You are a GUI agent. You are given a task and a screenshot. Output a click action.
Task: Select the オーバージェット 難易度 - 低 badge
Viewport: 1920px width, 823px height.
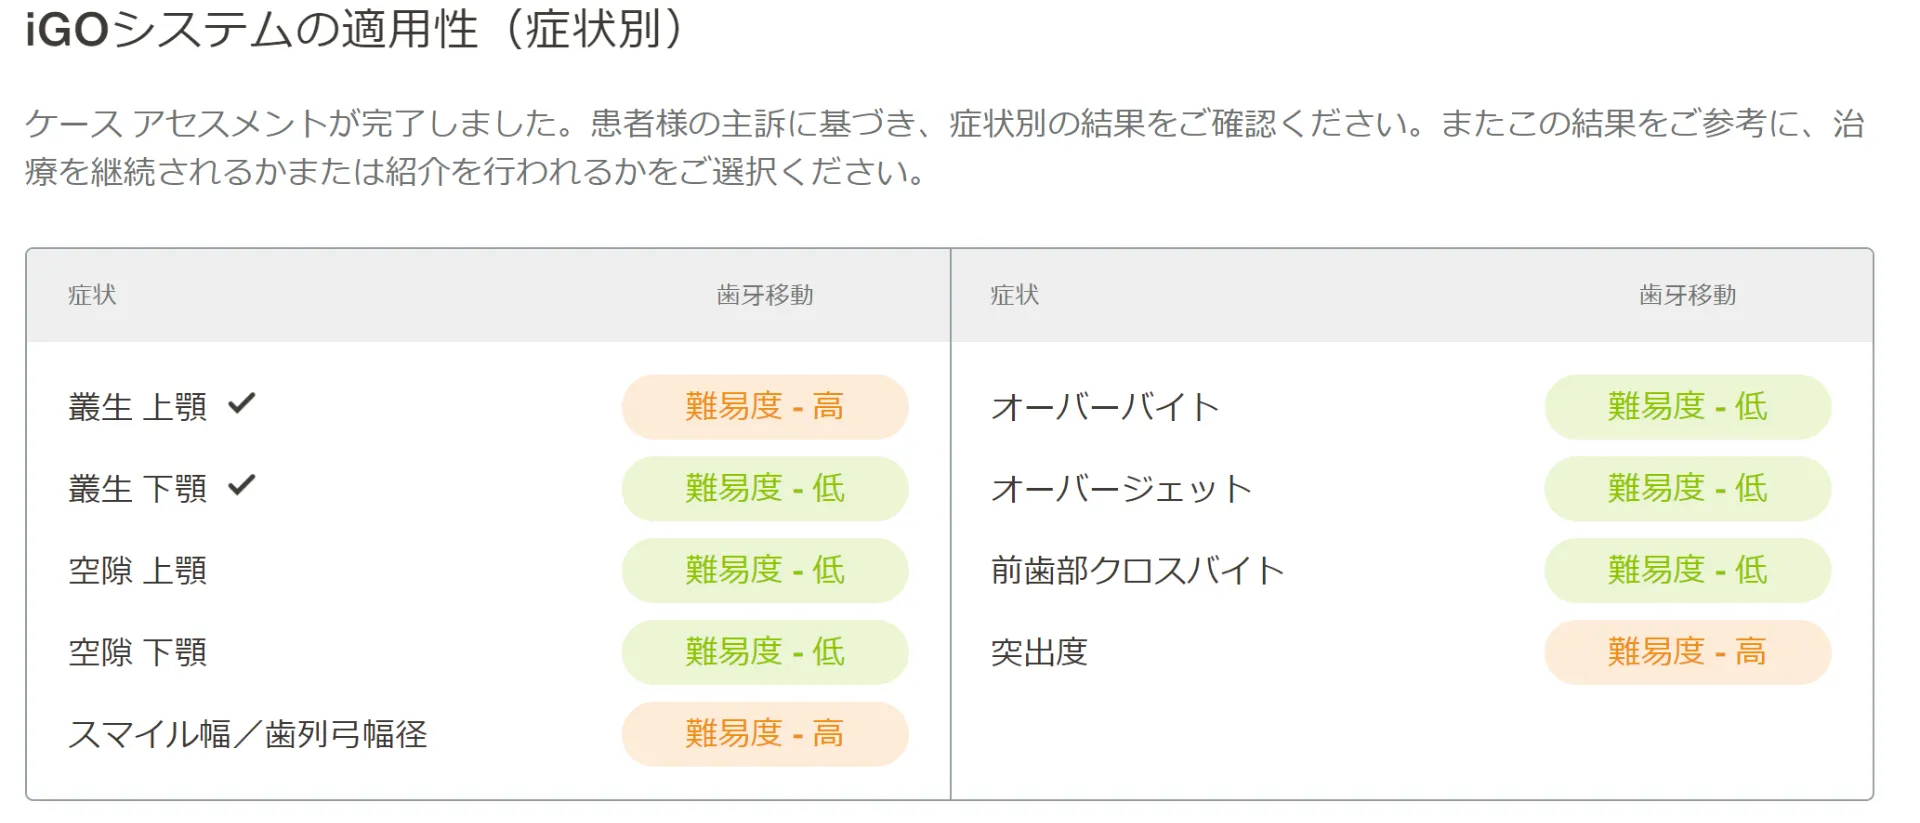tap(1687, 489)
